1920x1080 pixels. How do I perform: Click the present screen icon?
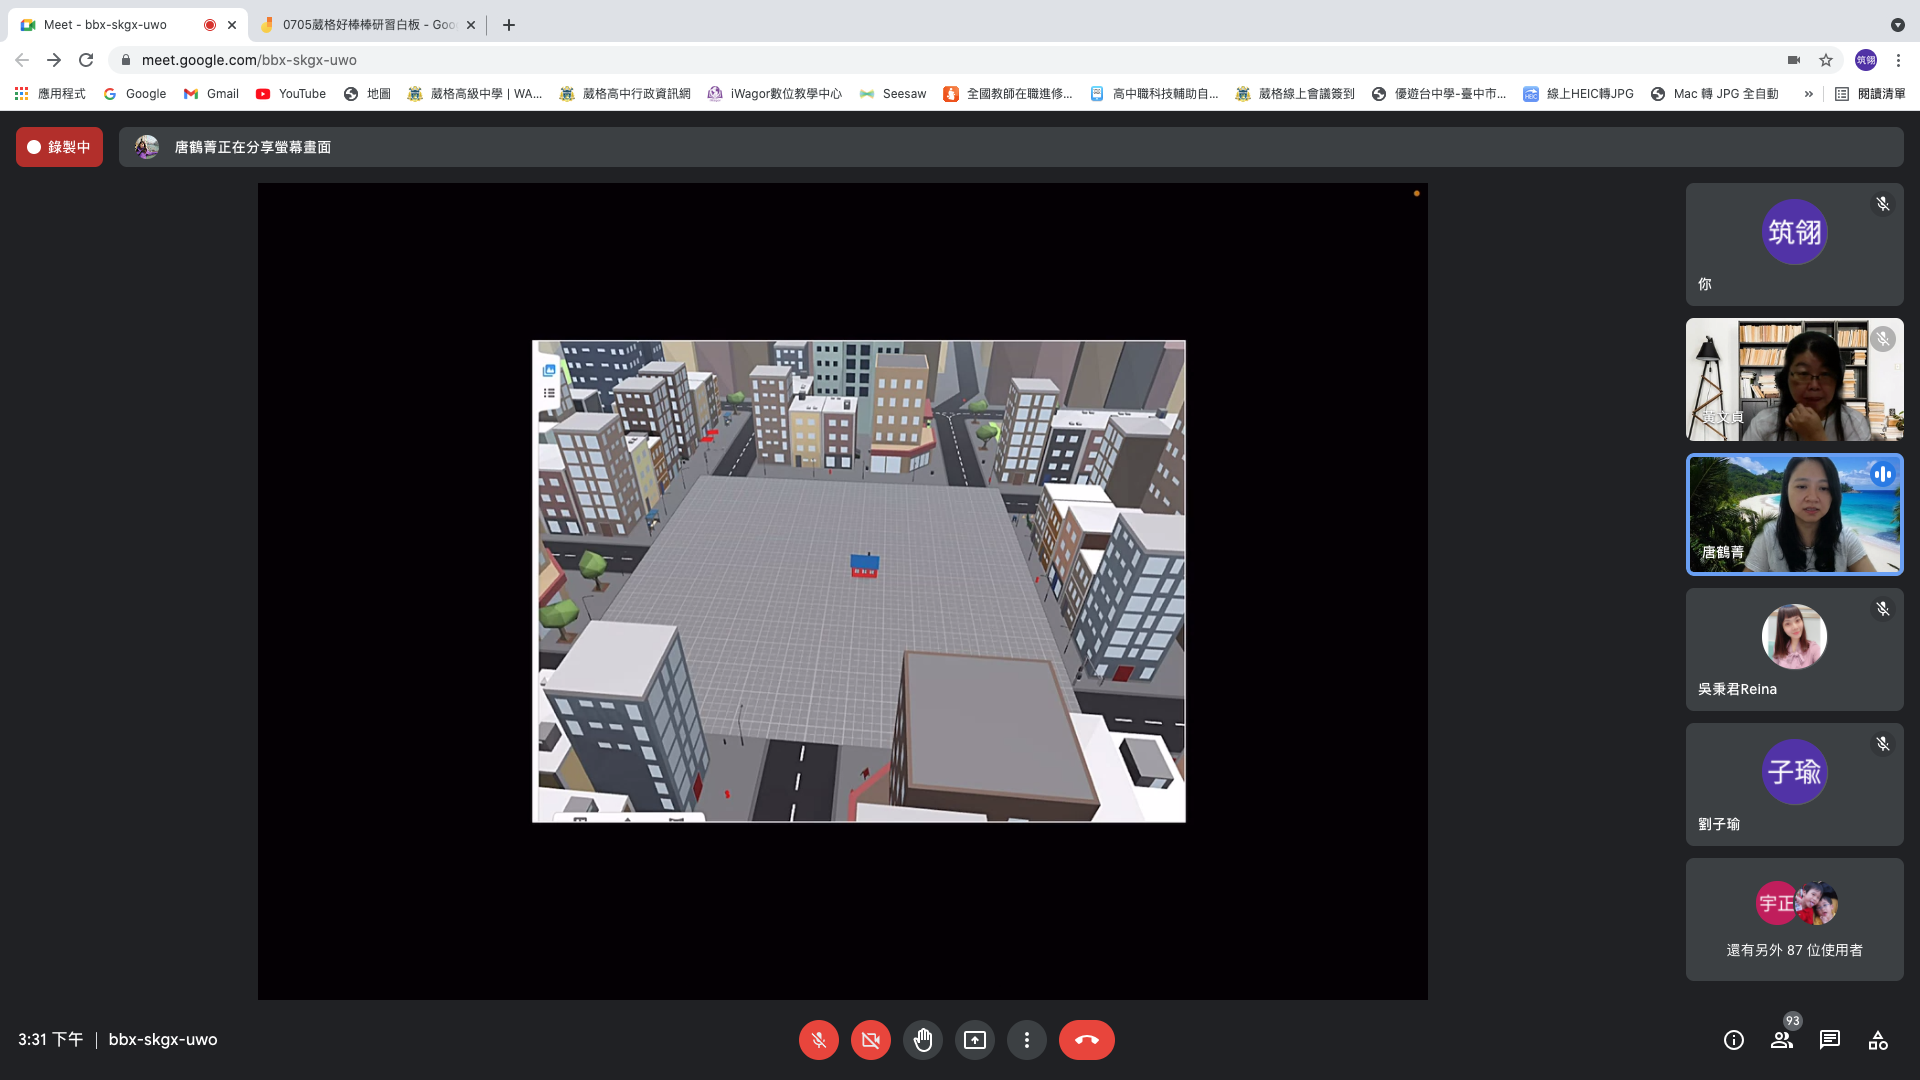(x=974, y=1040)
